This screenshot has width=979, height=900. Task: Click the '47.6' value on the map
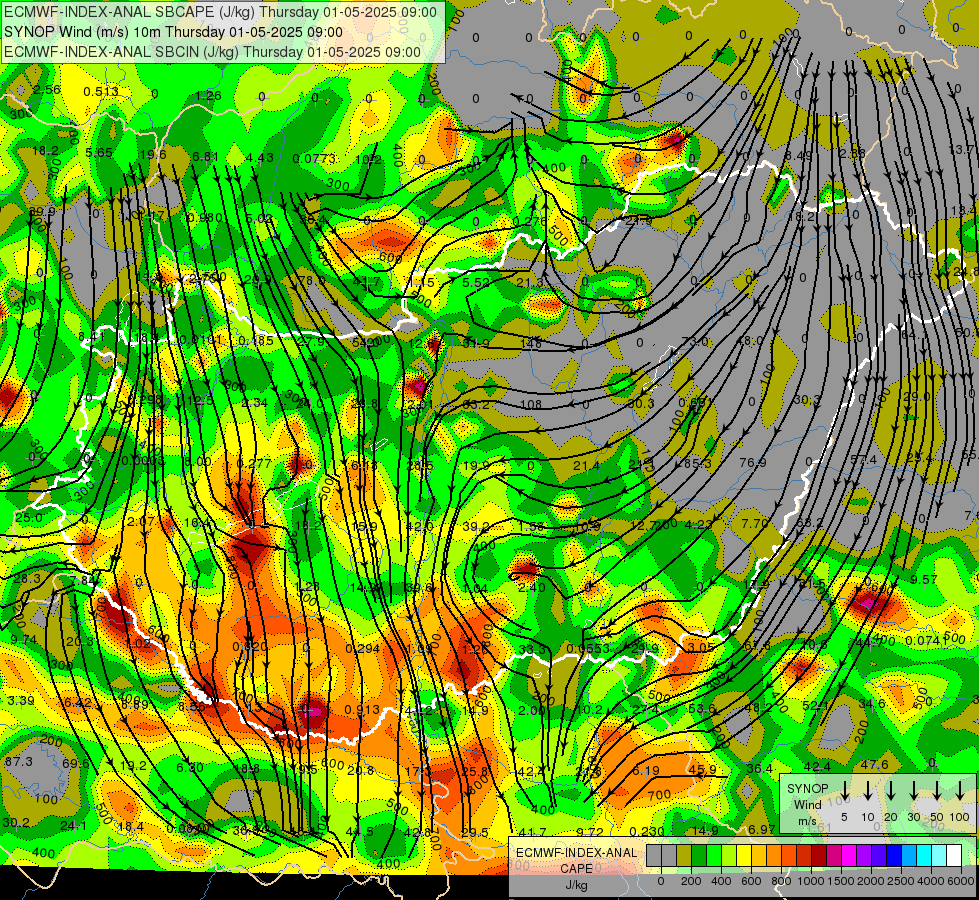click(x=874, y=764)
